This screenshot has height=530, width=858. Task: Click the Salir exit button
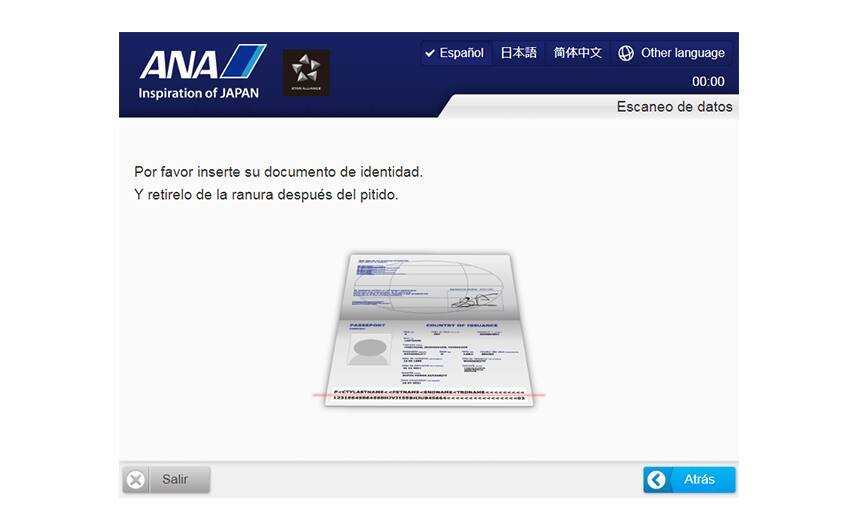pos(166,480)
